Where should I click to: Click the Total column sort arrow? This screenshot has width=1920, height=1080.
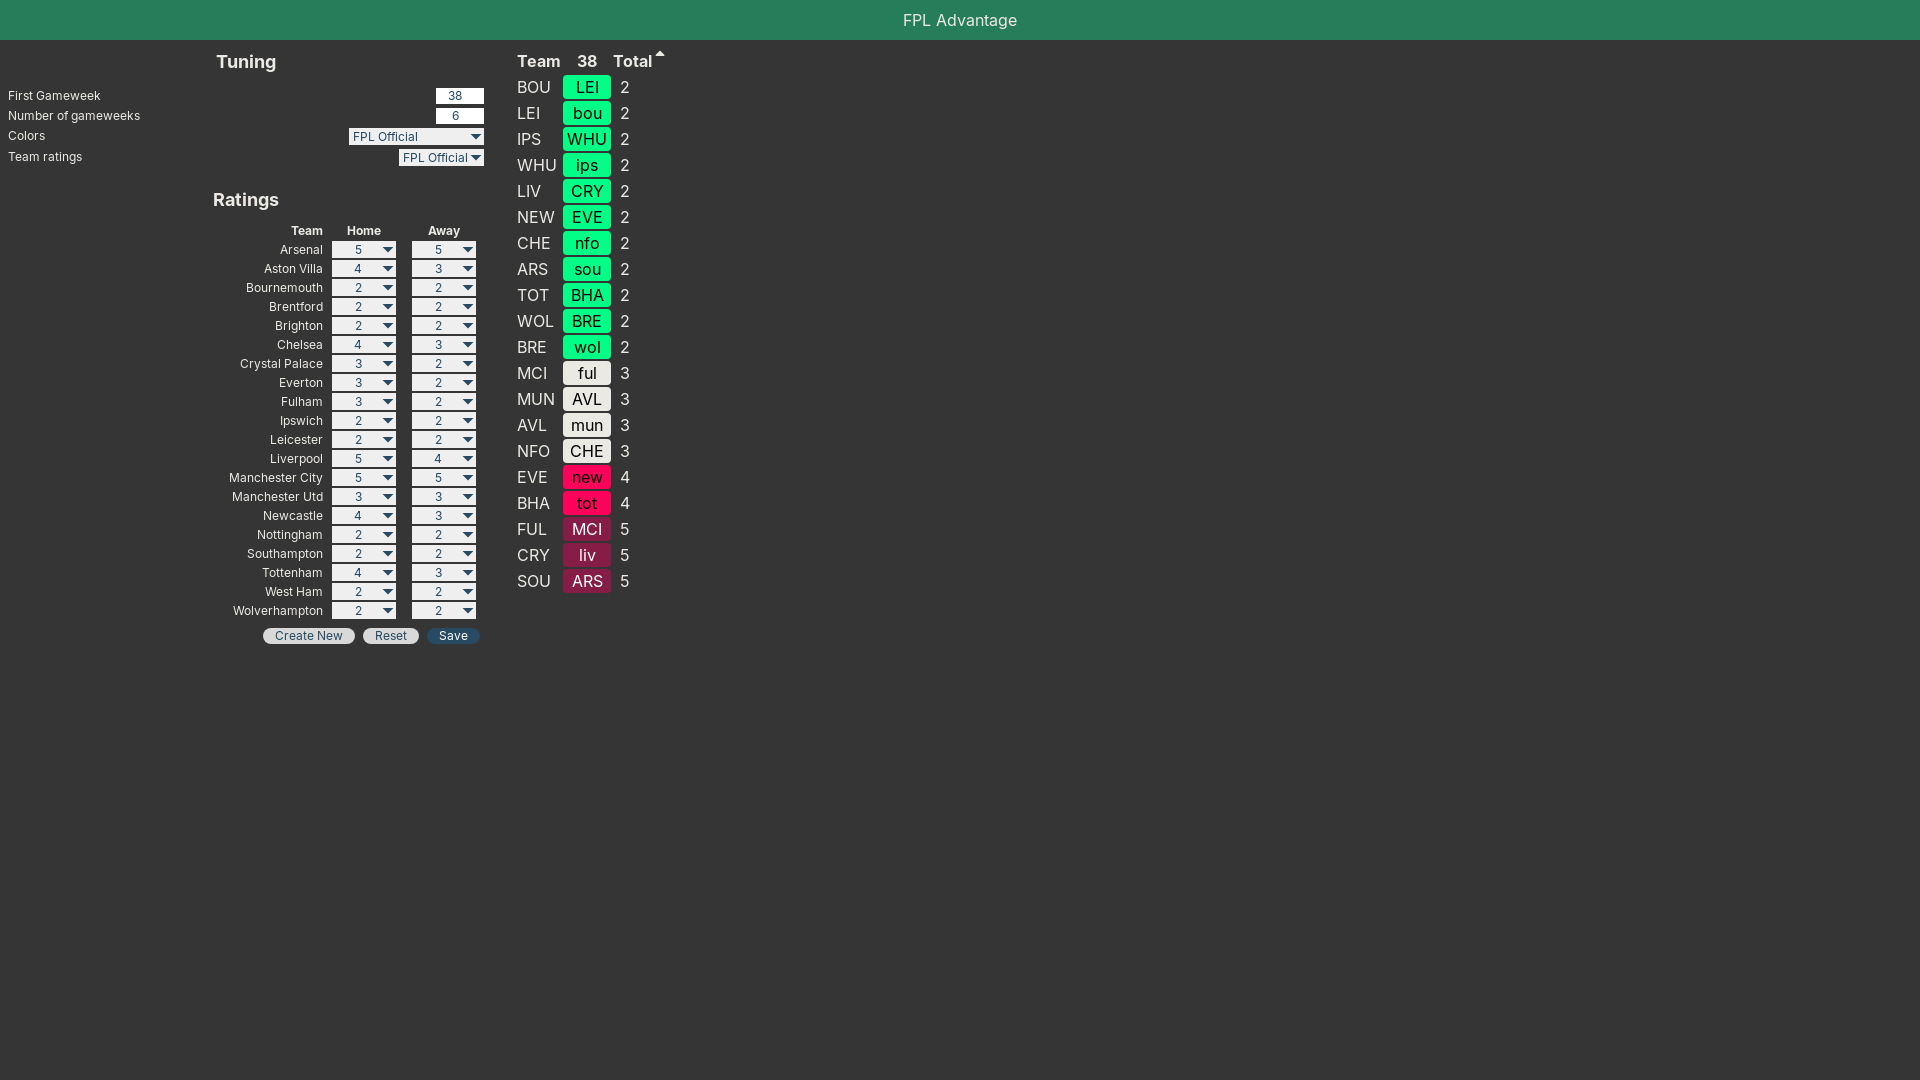(x=660, y=54)
